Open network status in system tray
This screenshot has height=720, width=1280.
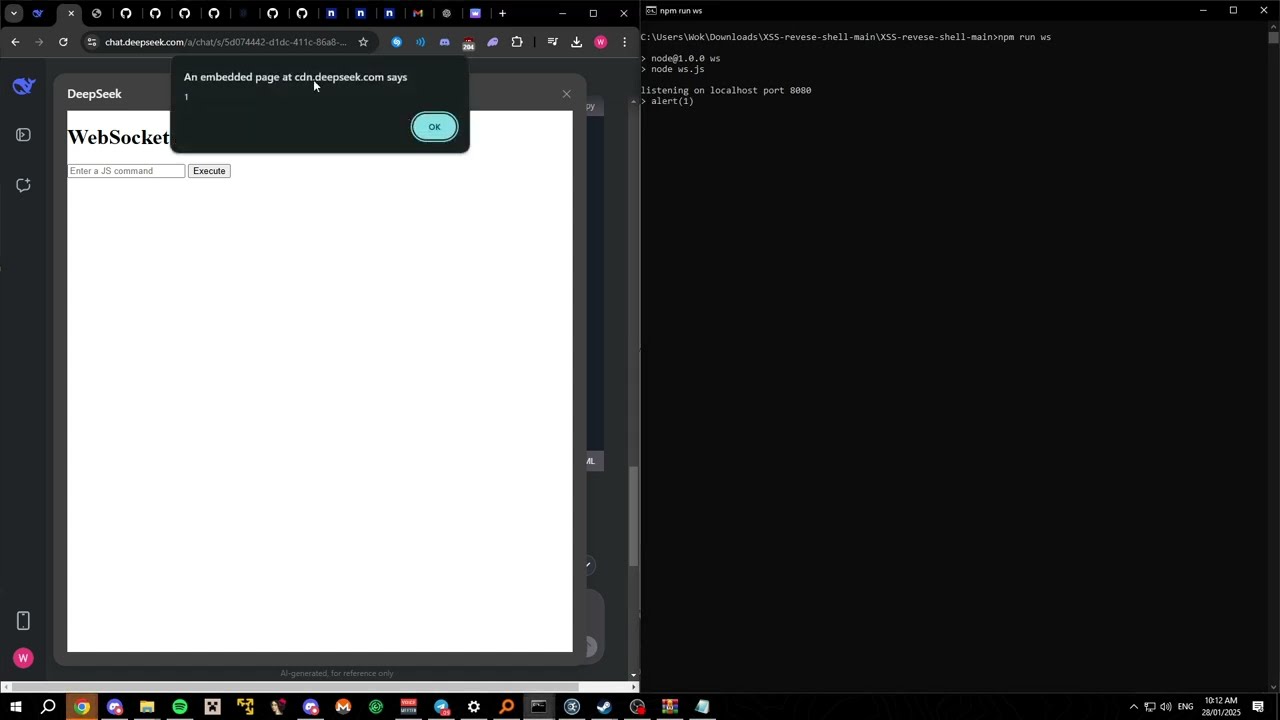1150,707
